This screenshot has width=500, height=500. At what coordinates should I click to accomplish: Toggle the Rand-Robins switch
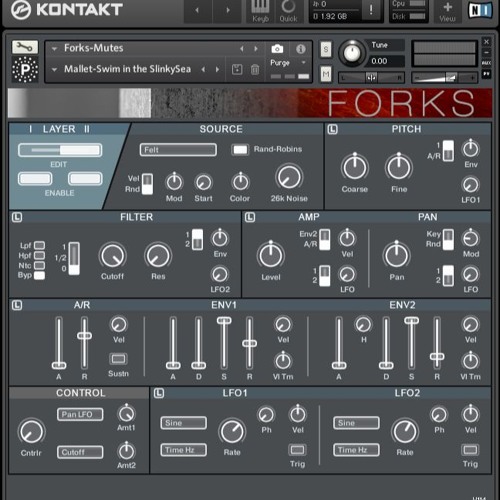coord(240,150)
